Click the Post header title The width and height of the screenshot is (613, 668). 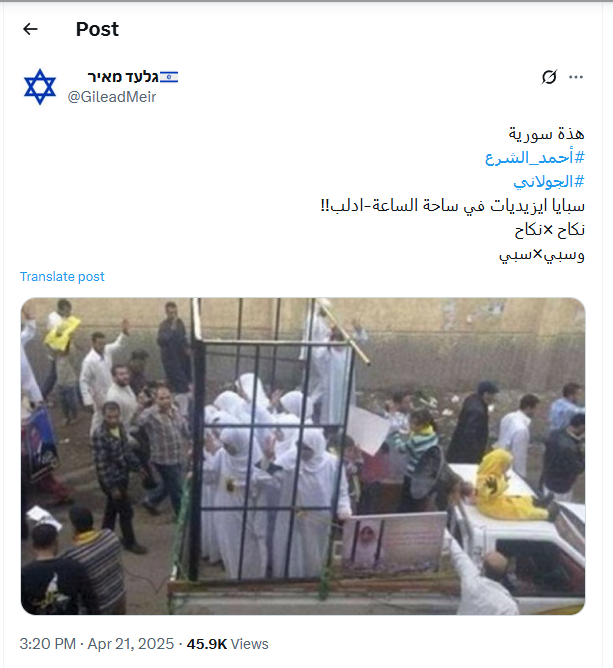click(97, 29)
